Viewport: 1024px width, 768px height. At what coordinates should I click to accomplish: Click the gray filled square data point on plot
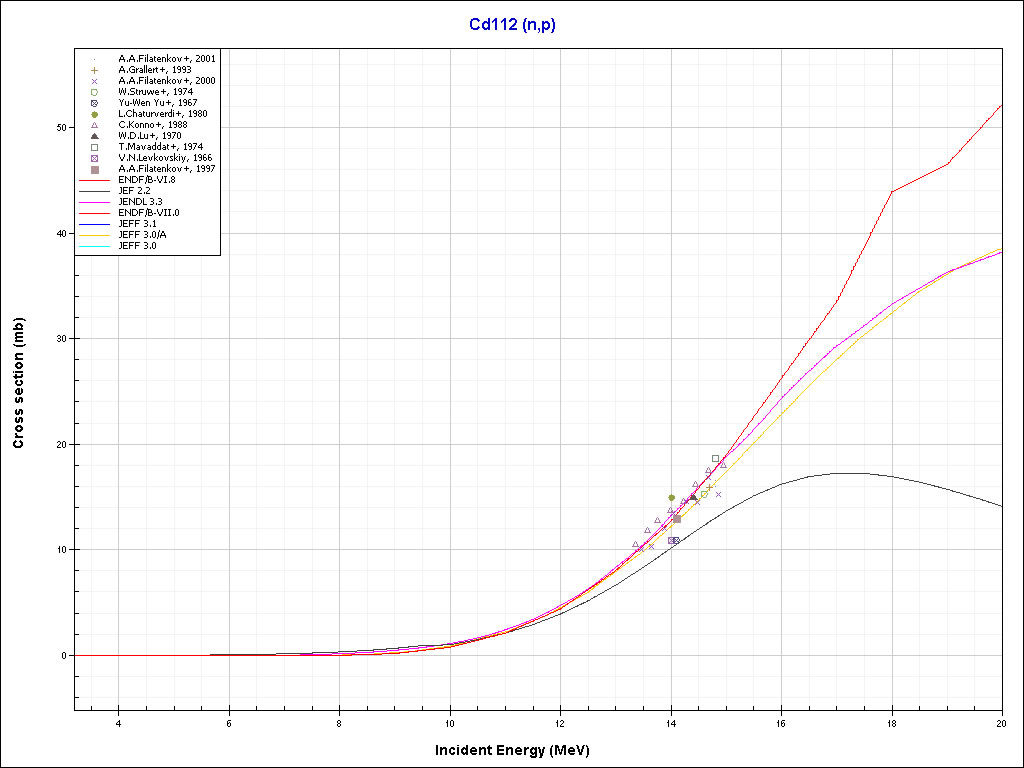tap(677, 518)
